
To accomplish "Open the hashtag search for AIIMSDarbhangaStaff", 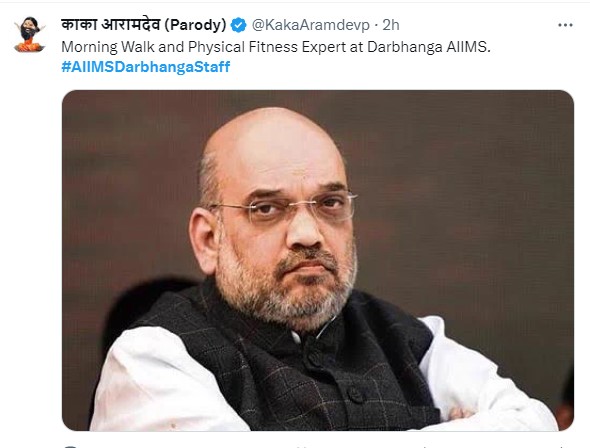I will [146, 67].
